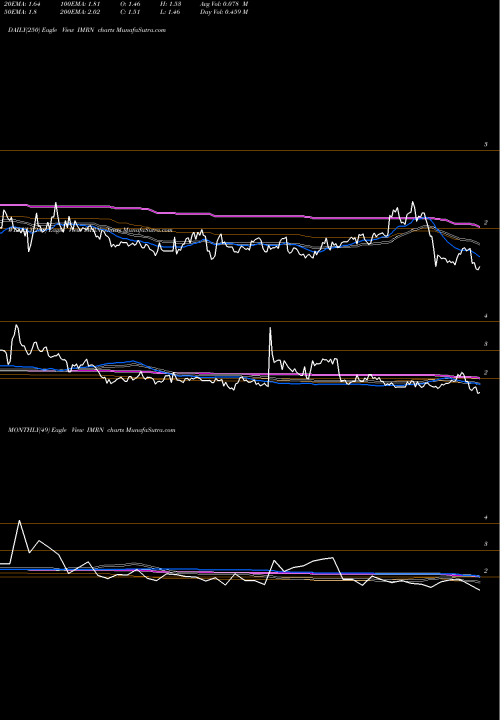
Task: Click the close price C: 1.51
Action: click(130, 12)
